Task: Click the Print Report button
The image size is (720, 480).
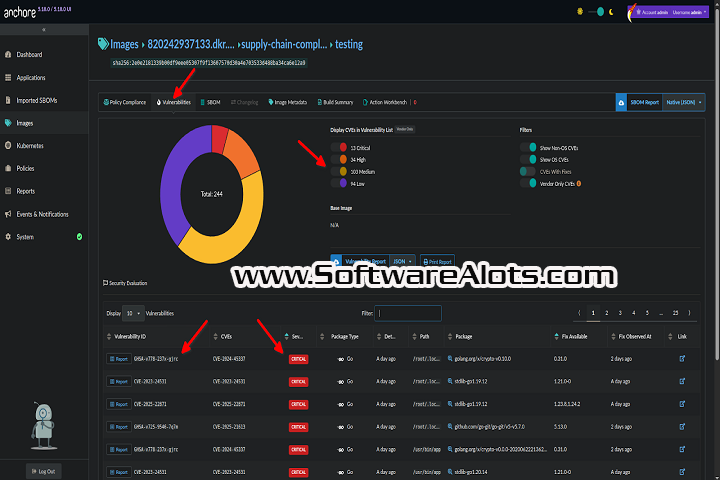Action: (436, 261)
